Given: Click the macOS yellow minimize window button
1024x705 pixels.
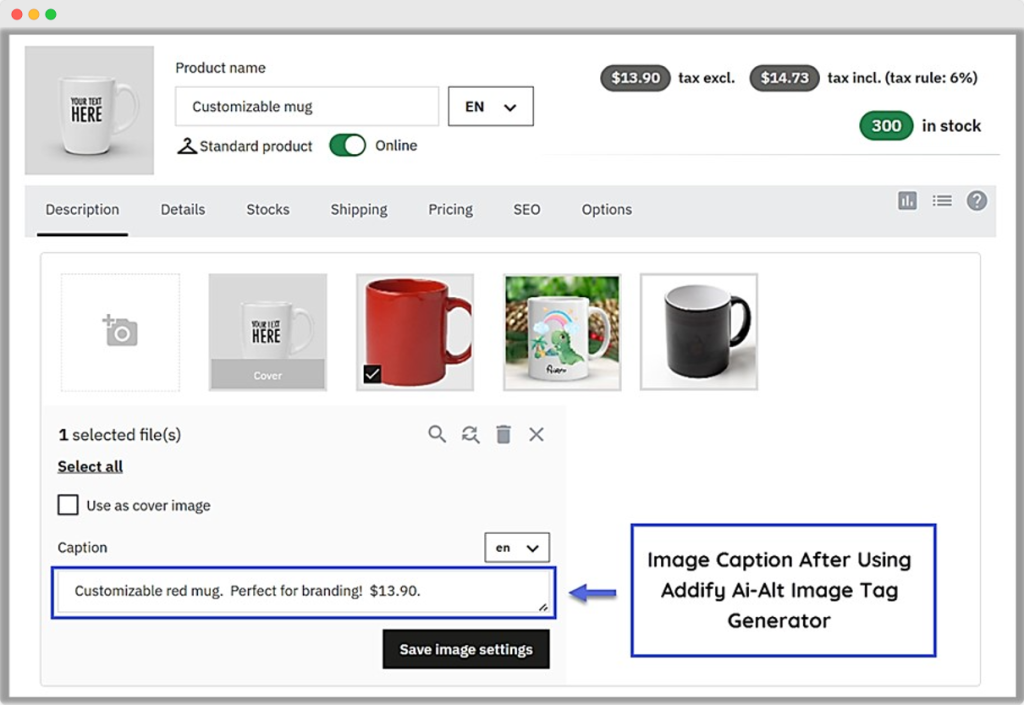Looking at the screenshot, I should [34, 14].
